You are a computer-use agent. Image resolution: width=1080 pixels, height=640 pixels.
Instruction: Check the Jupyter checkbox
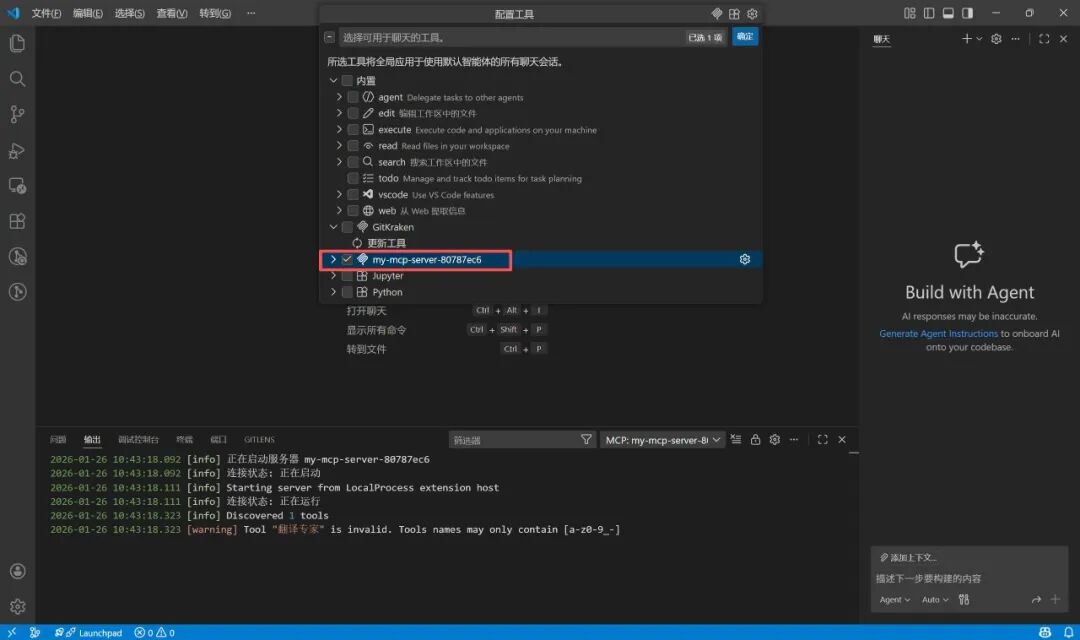pyautogui.click(x=347, y=276)
